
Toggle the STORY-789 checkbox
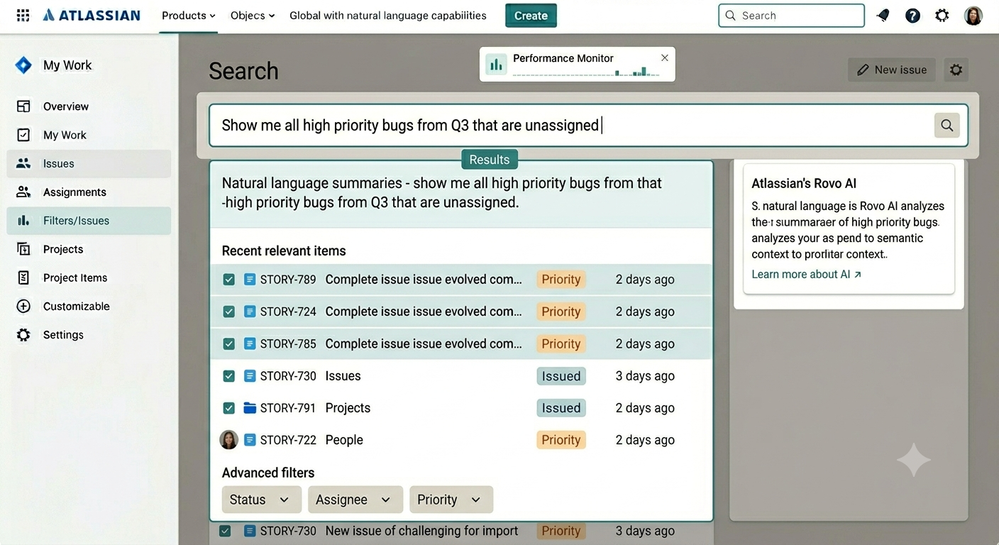click(x=229, y=279)
